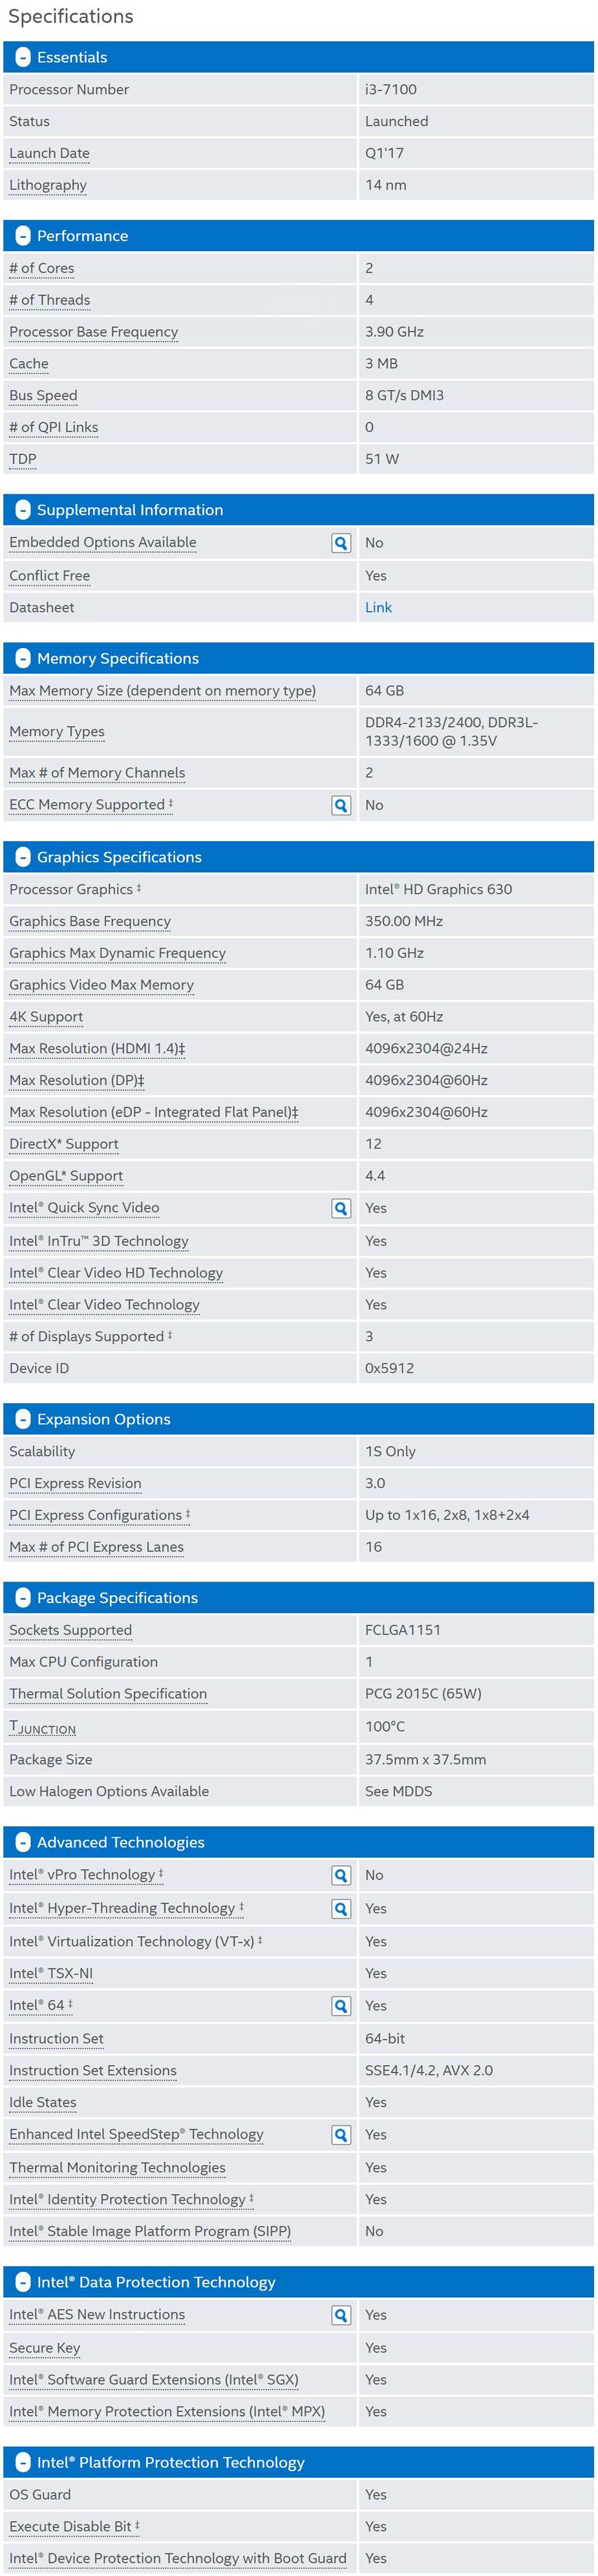Click magnifier icon for Hyper-Threading Technology

(x=341, y=1908)
